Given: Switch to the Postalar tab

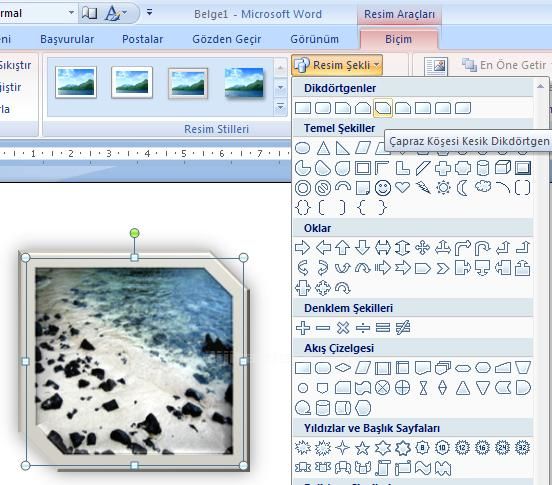Looking at the screenshot, I should [x=143, y=39].
